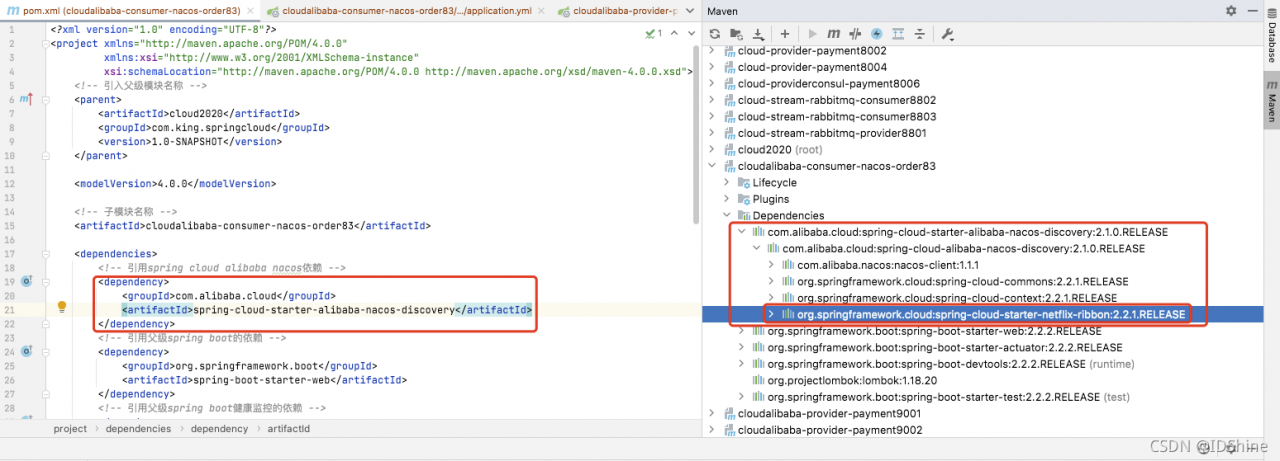The width and height of the screenshot is (1280, 461).
Task: Expand the Plugins node
Action: coord(727,199)
